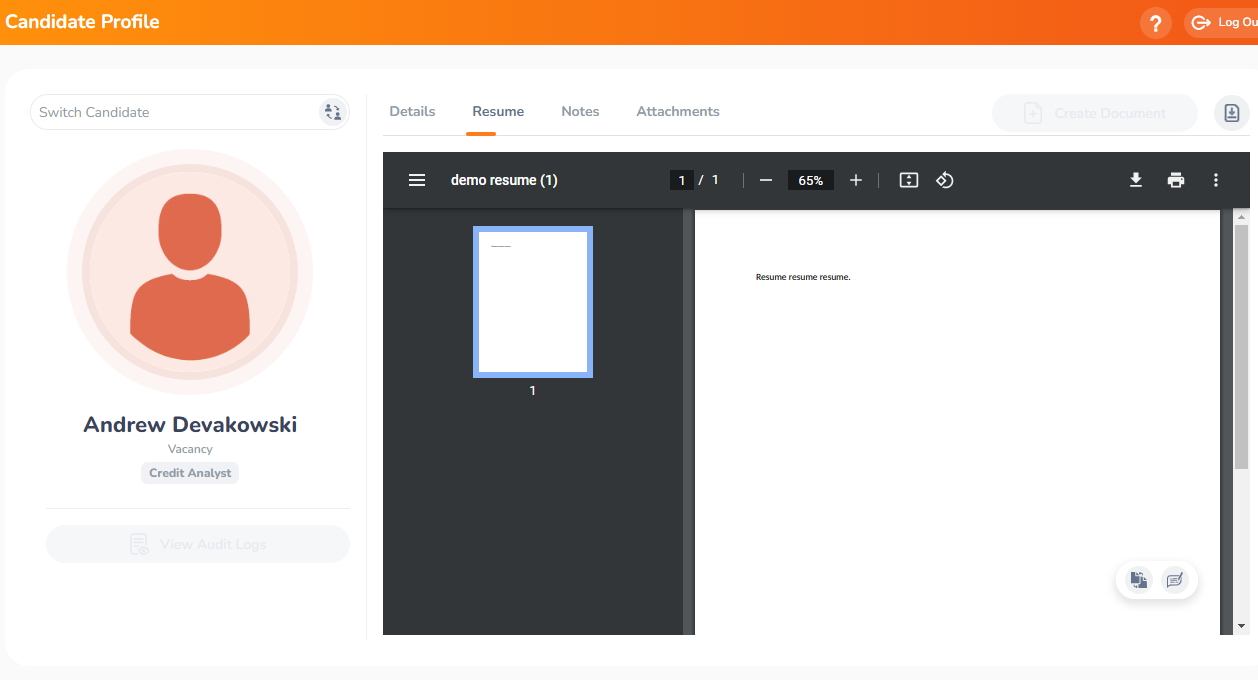Click the copy documents floating icon
This screenshot has height=680, width=1258.
1138,579
